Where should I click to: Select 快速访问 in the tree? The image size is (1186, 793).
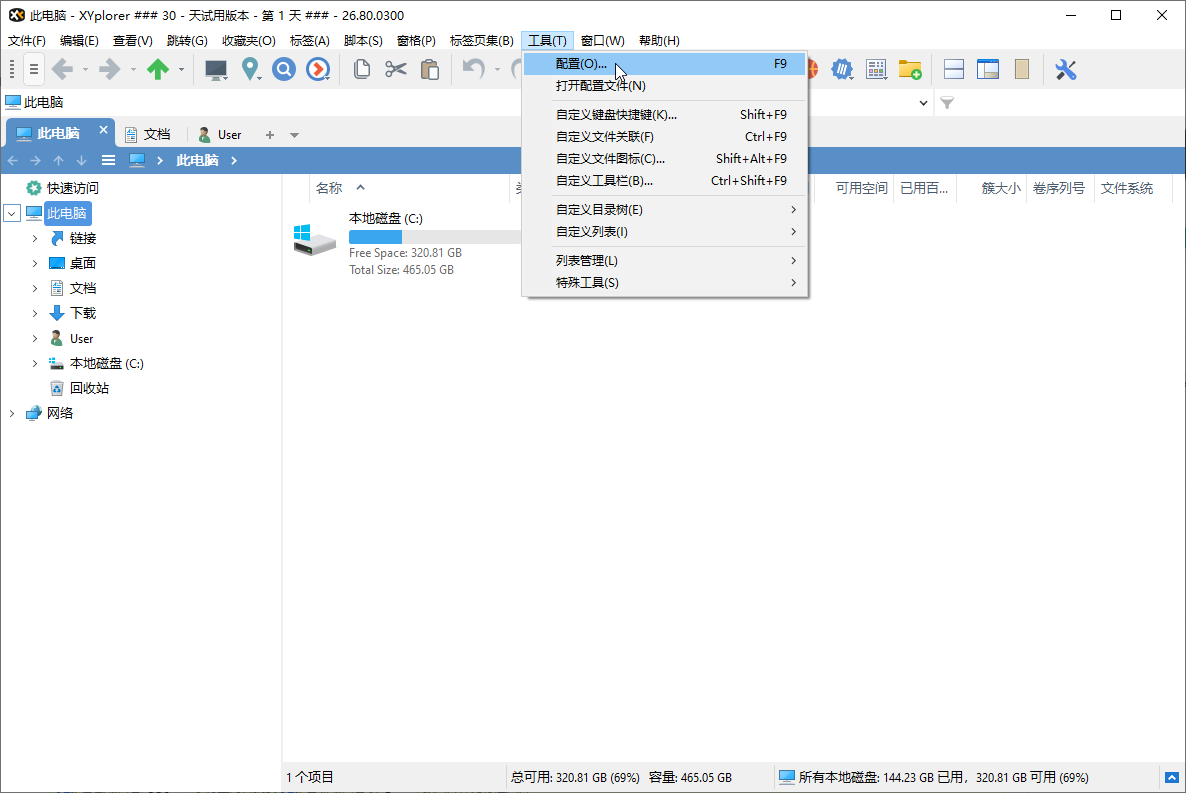pyautogui.click(x=73, y=188)
